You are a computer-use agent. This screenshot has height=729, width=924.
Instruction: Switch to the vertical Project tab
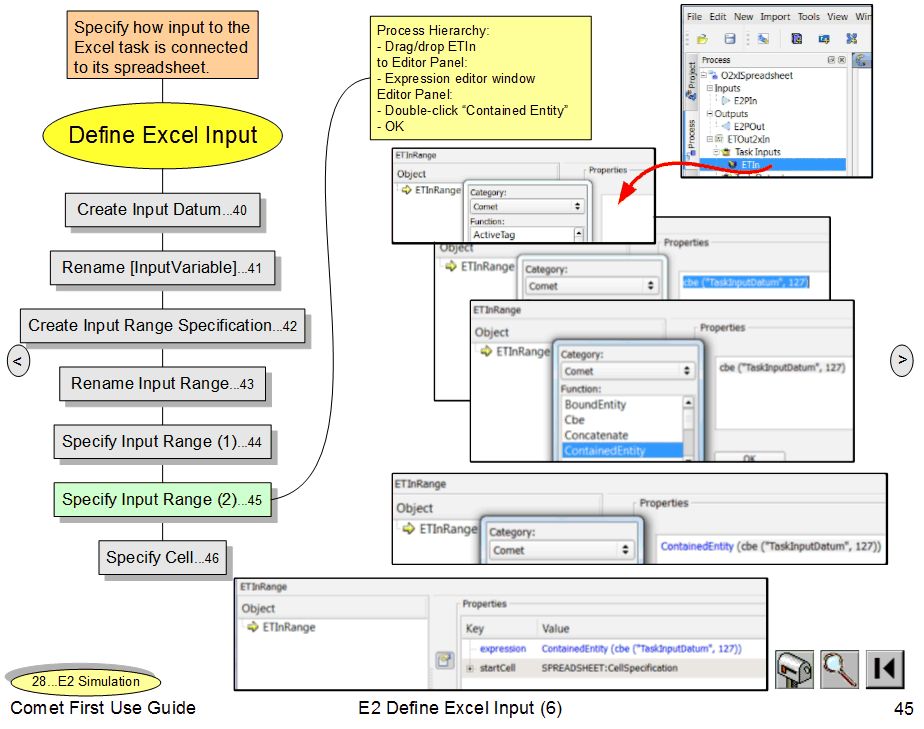(691, 81)
